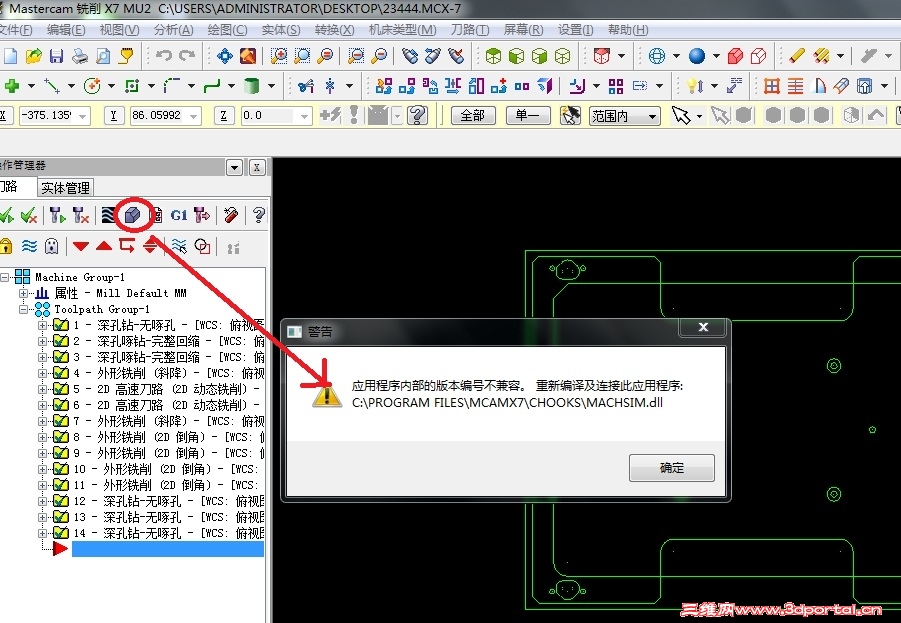
Task: Collapse the Toolpath Group-1 node
Action: click(24, 309)
